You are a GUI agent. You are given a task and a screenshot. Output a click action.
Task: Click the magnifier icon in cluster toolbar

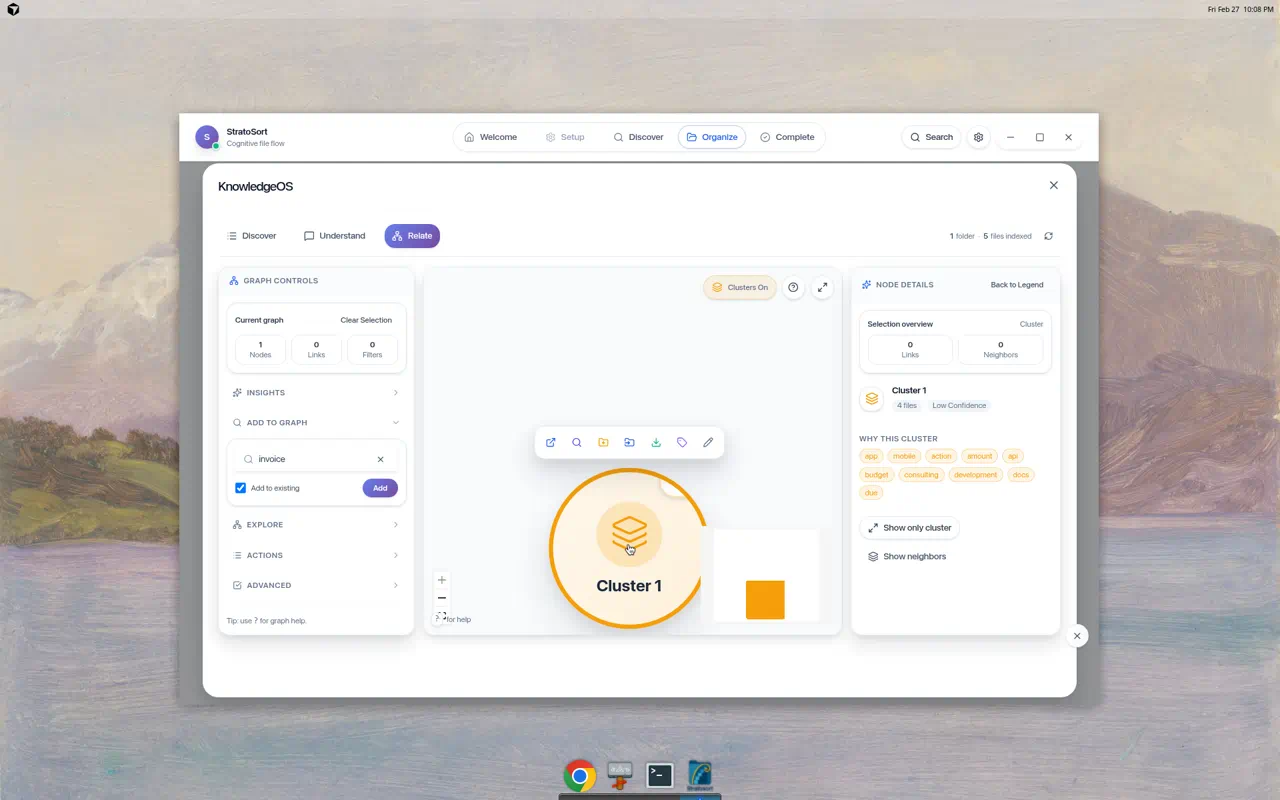[x=577, y=442]
